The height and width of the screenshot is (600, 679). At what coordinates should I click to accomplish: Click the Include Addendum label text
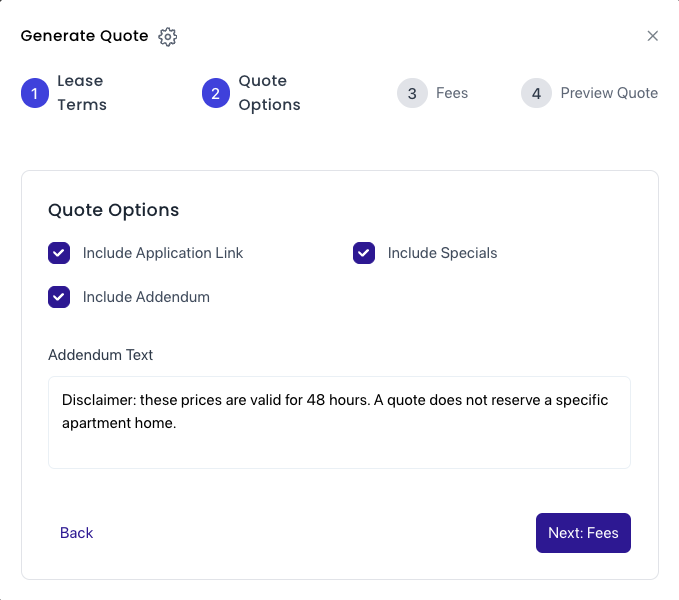[146, 297]
